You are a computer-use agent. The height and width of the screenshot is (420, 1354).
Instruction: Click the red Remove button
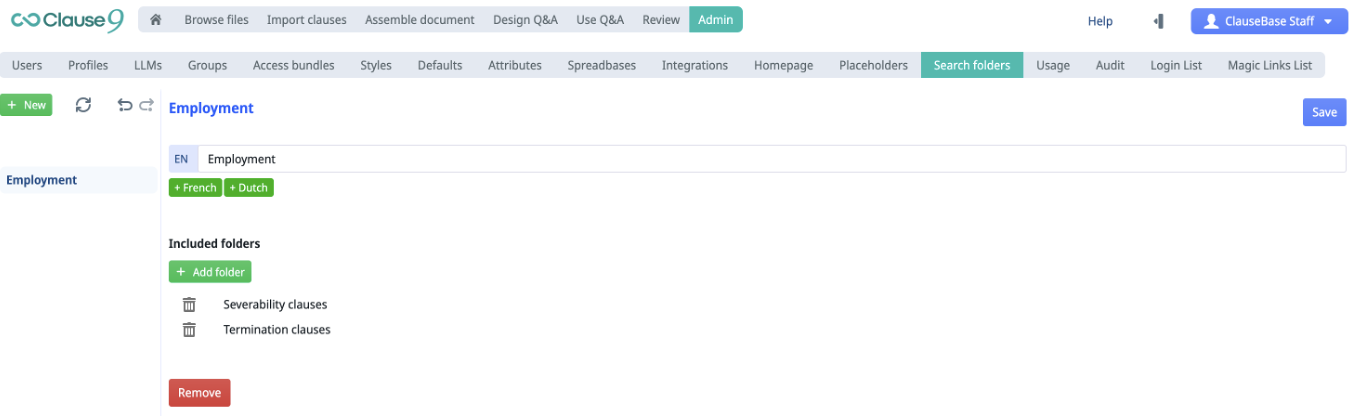(199, 393)
